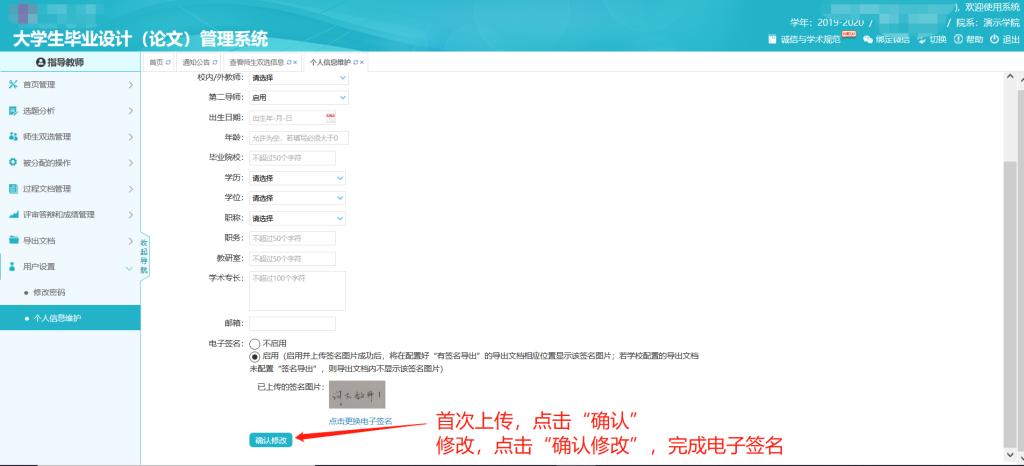The height and width of the screenshot is (466, 1024).
Task: Open 修改密码 in the sidebar menu
Action: pos(49,292)
